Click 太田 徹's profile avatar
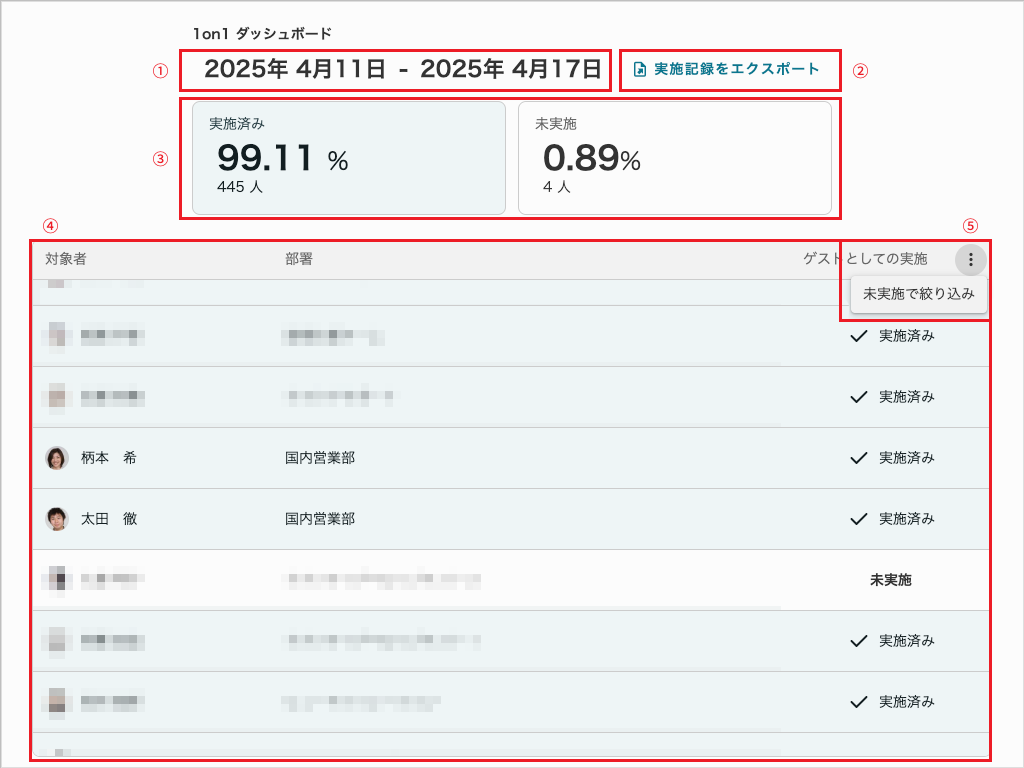The width and height of the screenshot is (1024, 768). pyautogui.click(x=57, y=519)
